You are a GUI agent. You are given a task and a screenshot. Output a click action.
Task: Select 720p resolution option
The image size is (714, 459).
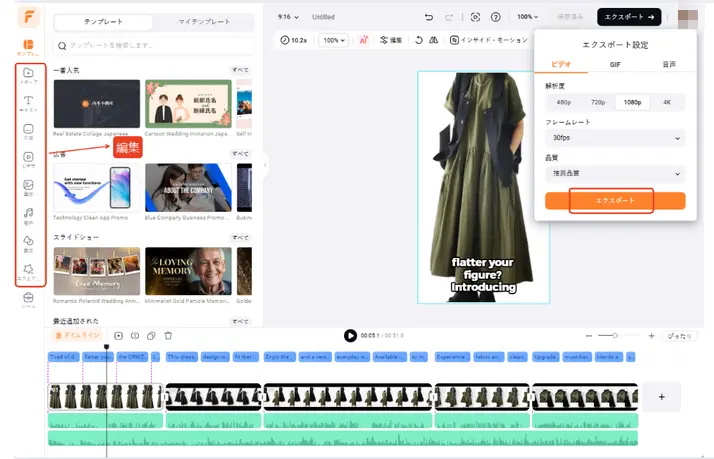[598, 102]
